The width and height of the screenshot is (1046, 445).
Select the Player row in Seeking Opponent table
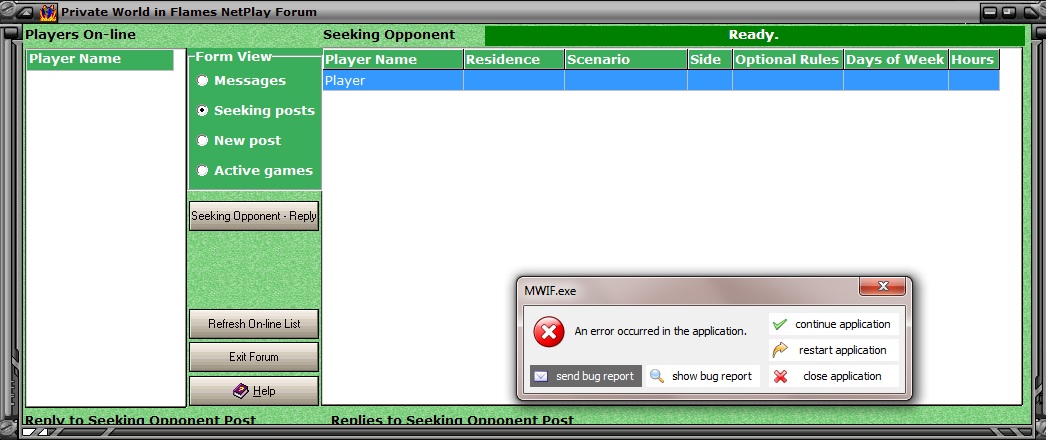(x=661, y=81)
